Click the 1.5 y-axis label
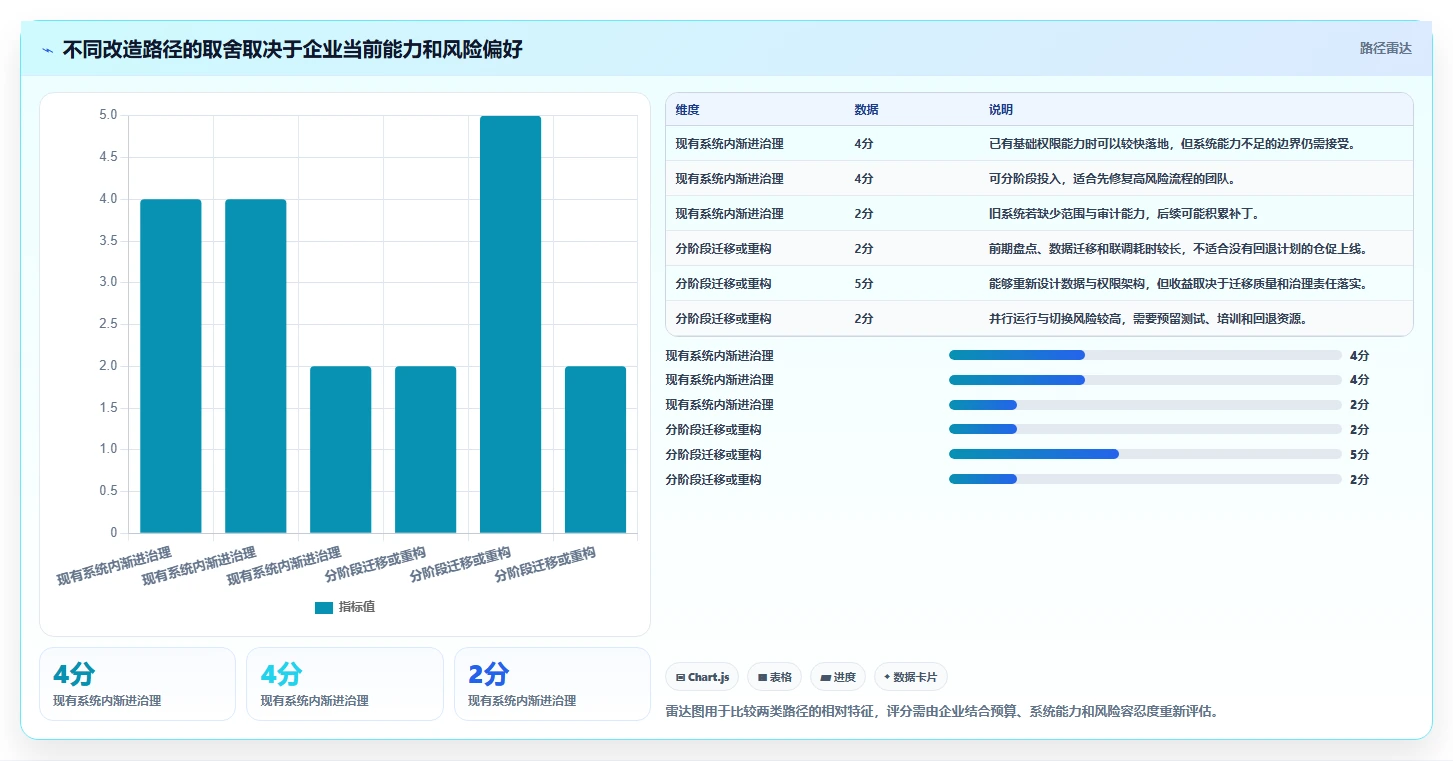1453x761 pixels. click(108, 408)
